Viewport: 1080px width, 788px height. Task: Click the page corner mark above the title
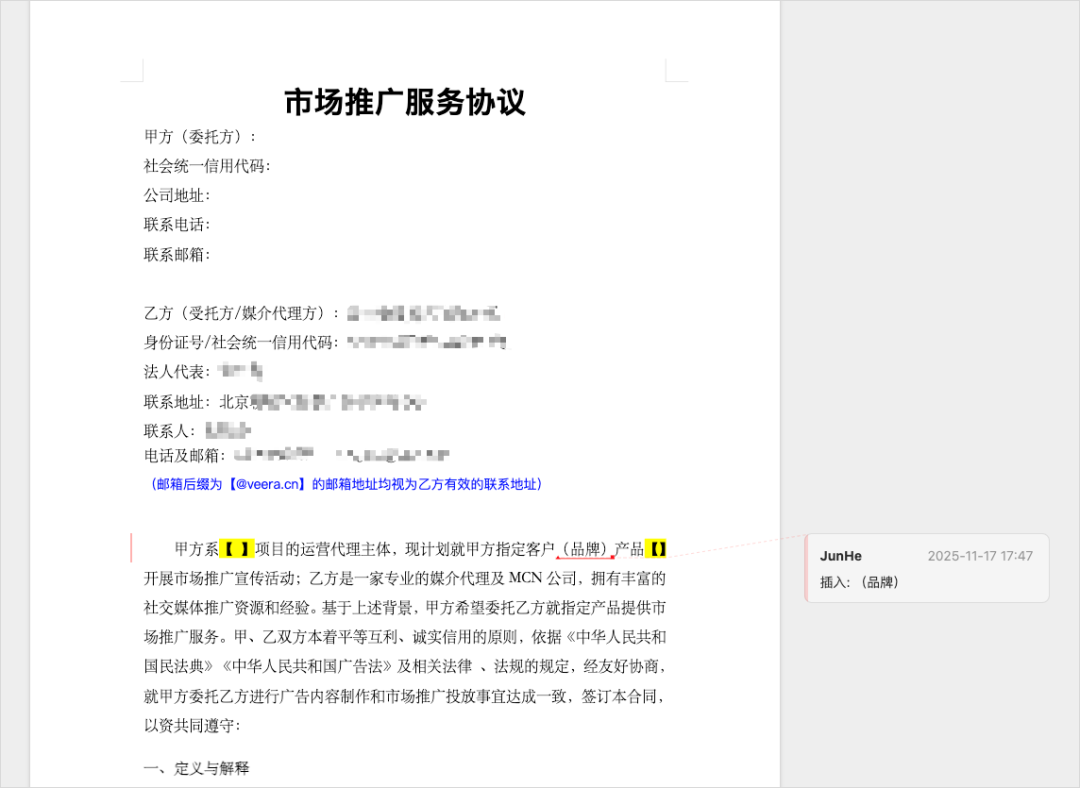[135, 70]
